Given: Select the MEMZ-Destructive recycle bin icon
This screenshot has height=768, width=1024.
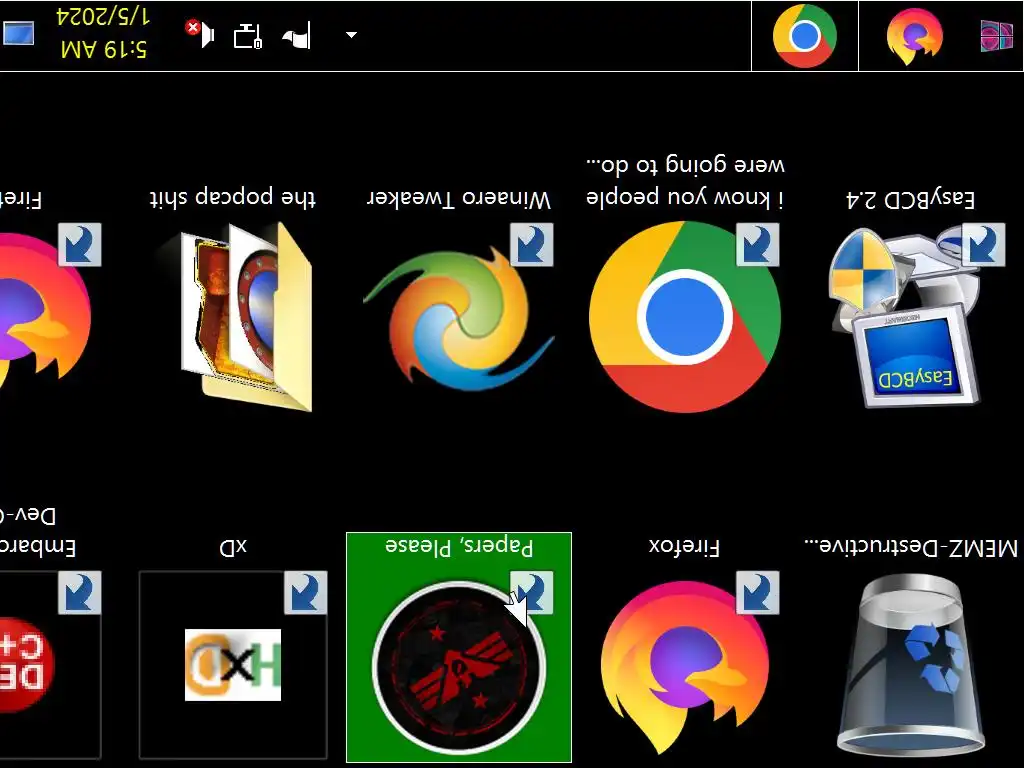Looking at the screenshot, I should [910, 665].
